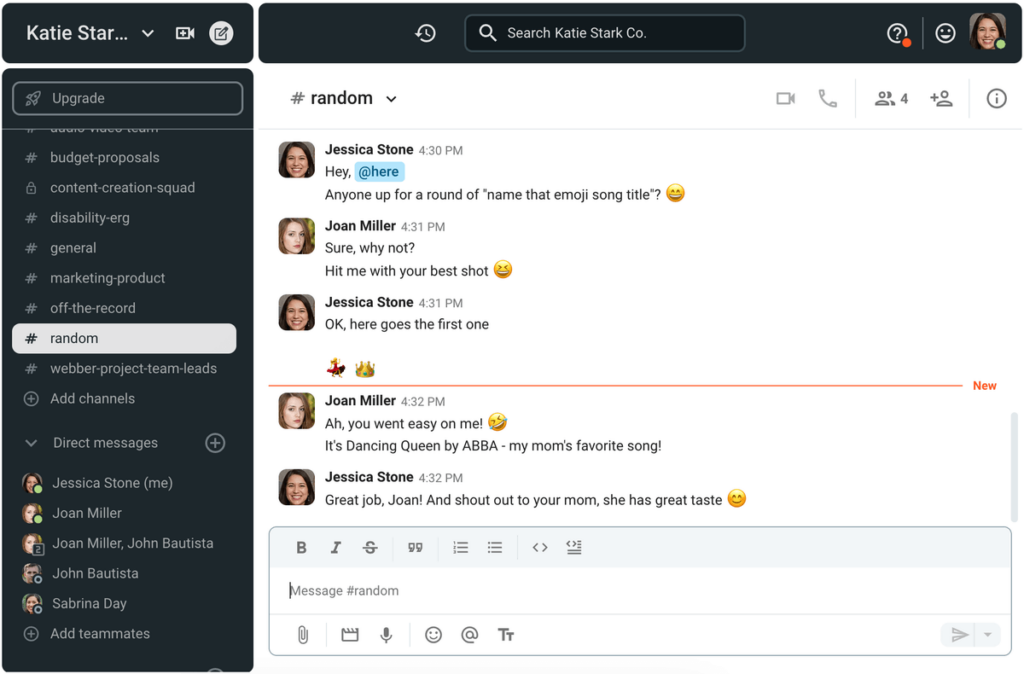This screenshot has width=1024, height=674.
Task: Click the add people icon in the header
Action: [x=941, y=98]
